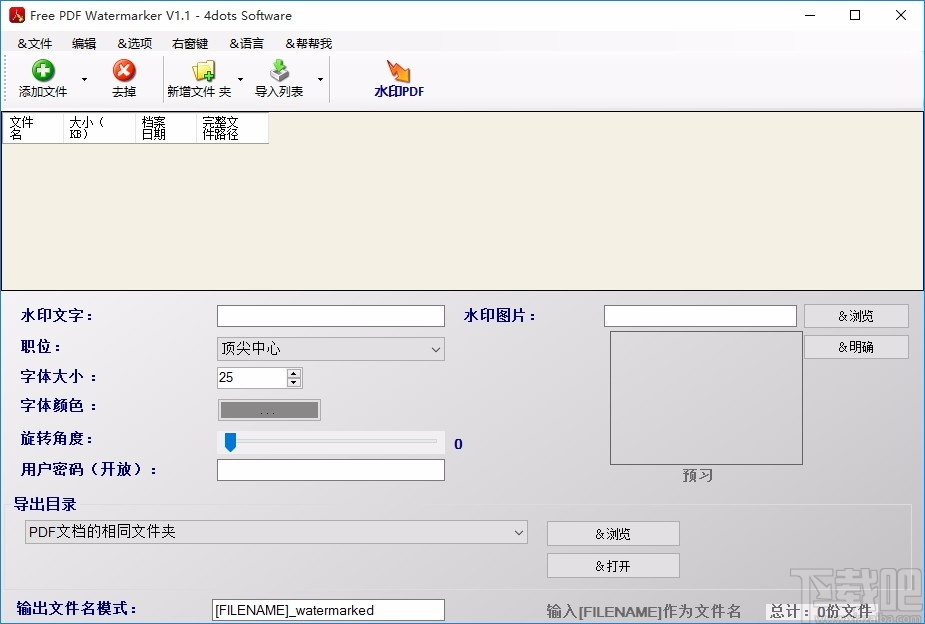Screen dimensions: 925x624
Task: Click the 水印文字 text input field
Action: [330, 315]
